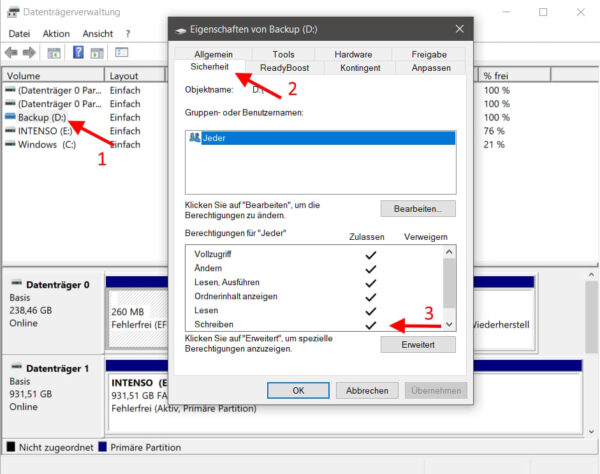Click the group icon next to Jeder
600x474 pixels.
coord(195,137)
